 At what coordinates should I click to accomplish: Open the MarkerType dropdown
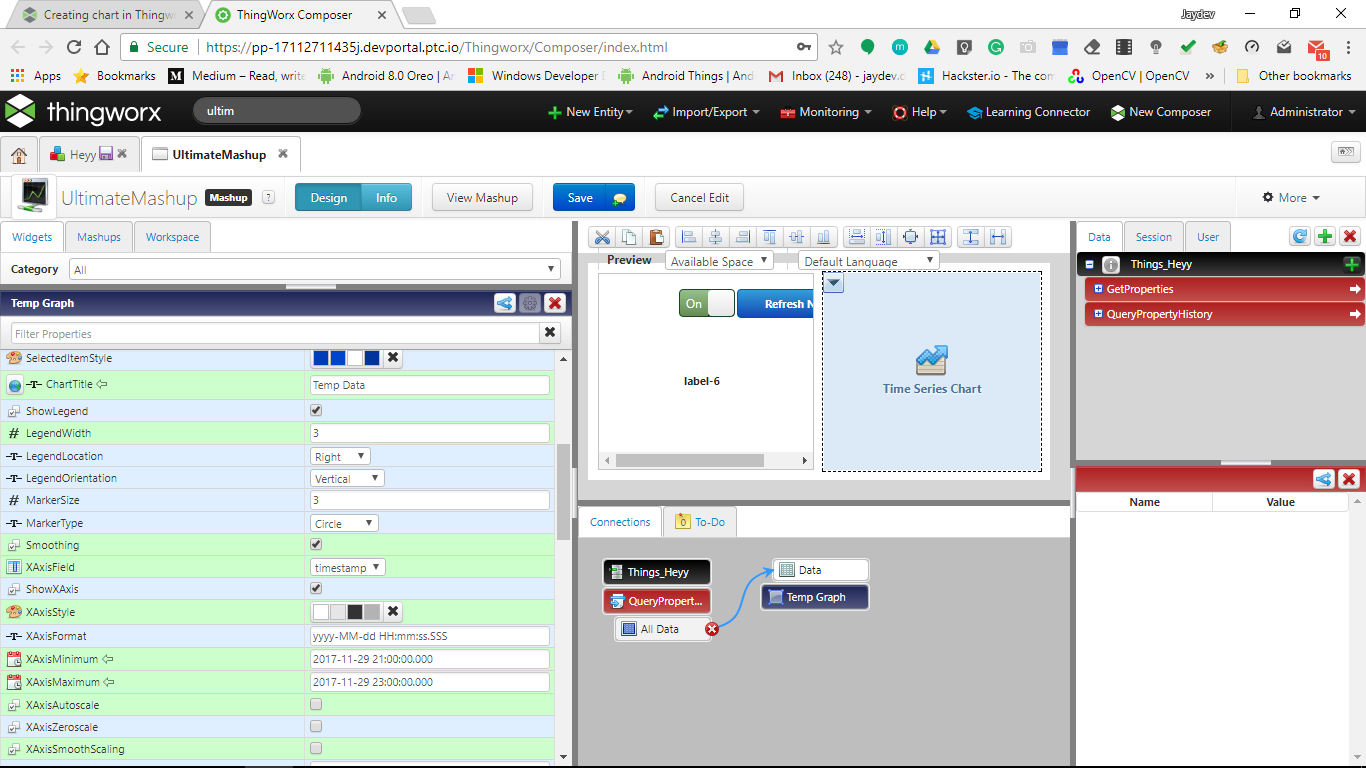344,523
